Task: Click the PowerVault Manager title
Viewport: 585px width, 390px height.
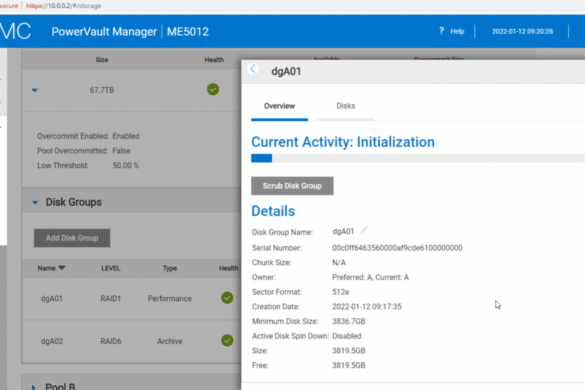Action: [104, 32]
